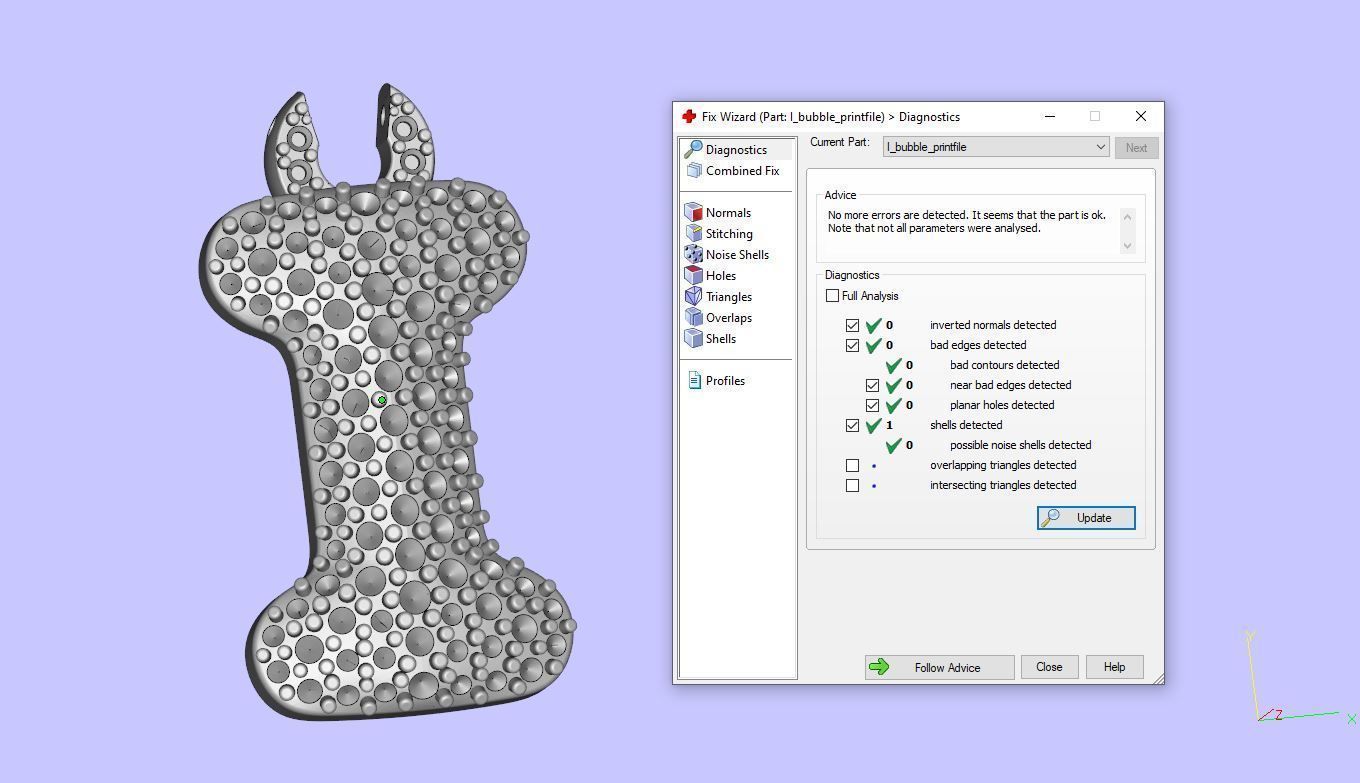
Task: Click the Advice message text
Action: click(x=967, y=222)
